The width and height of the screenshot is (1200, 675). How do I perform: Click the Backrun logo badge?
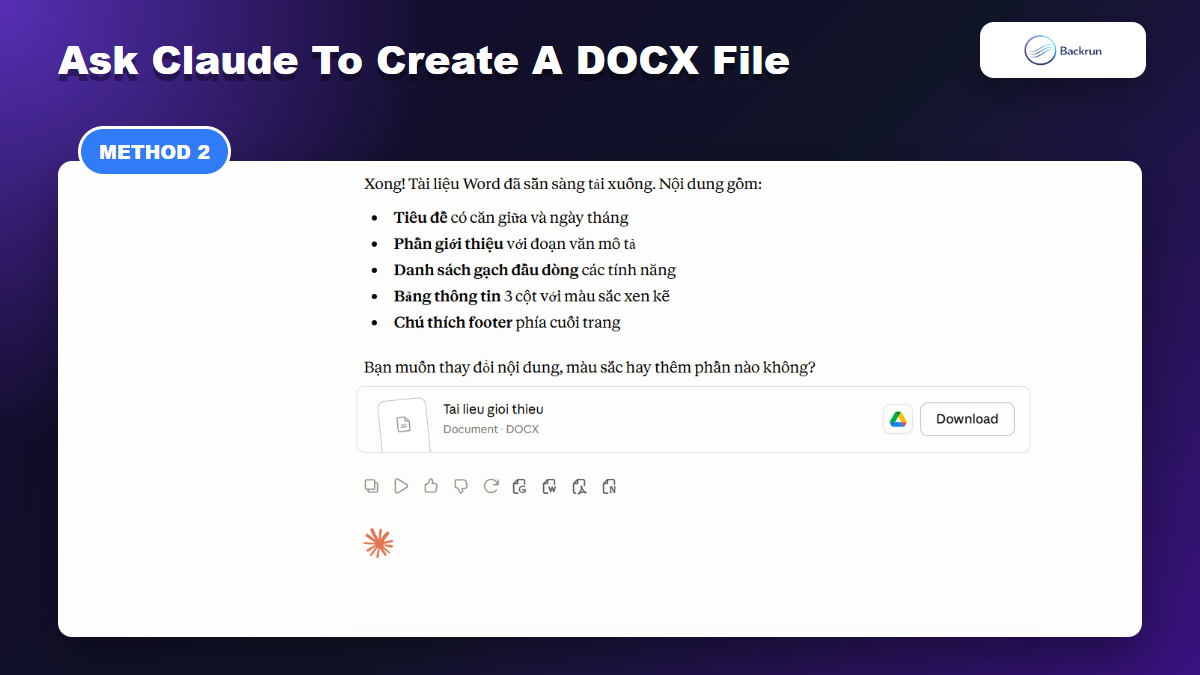coord(1063,50)
